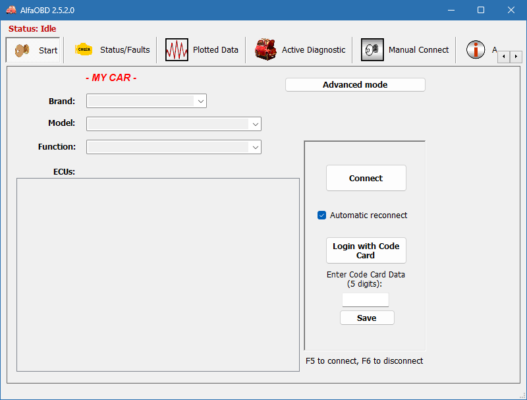The width and height of the screenshot is (527, 400).
Task: Click the red engine Active Diagnostic icon
Action: pyautogui.click(x=266, y=50)
